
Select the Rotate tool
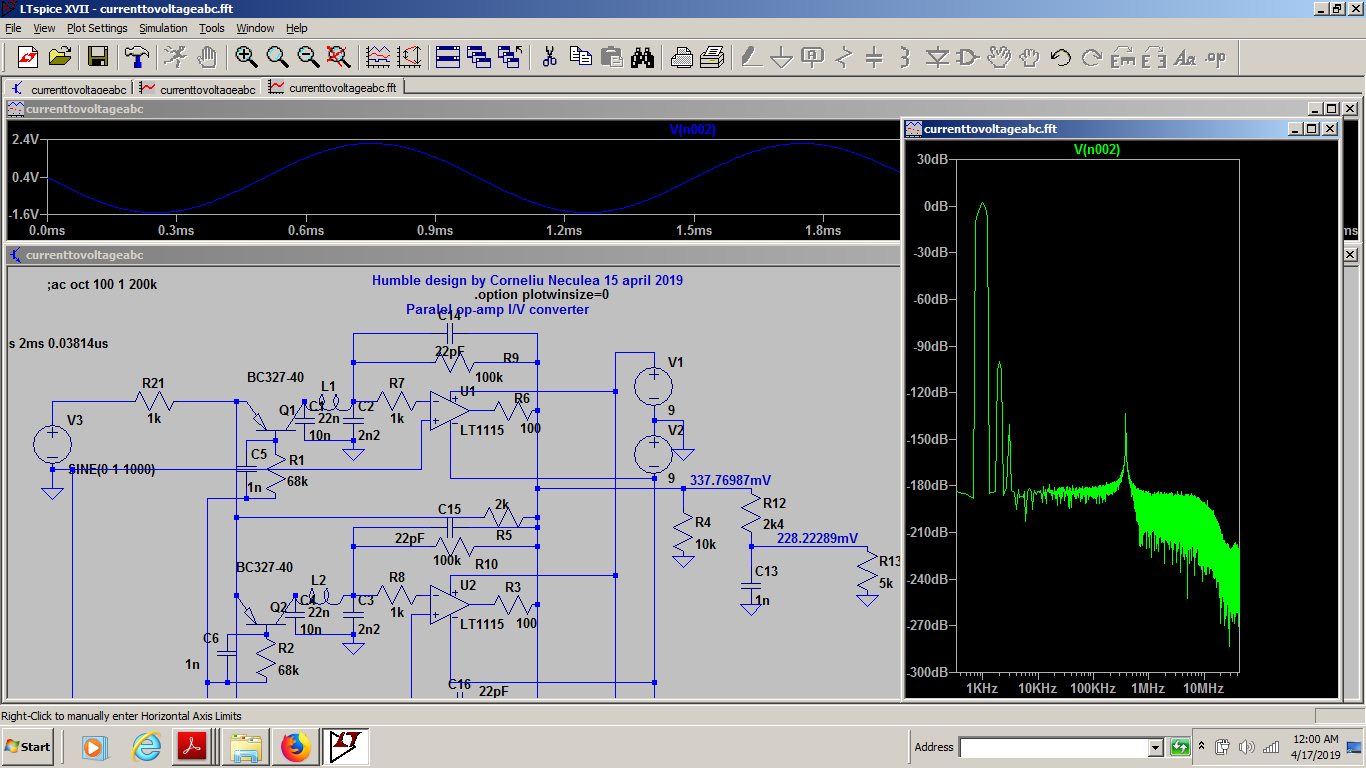click(1122, 57)
